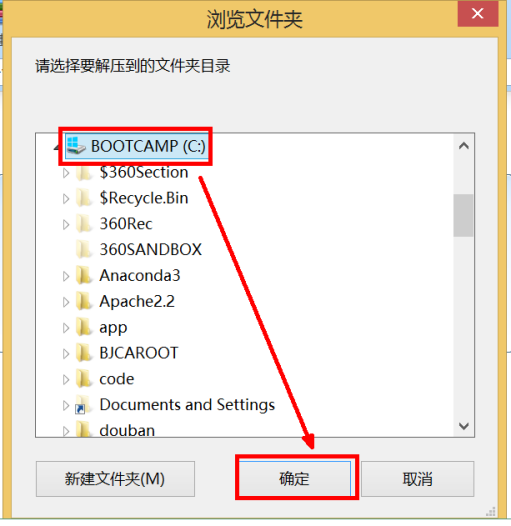Select the Documents and Settings entry
The image size is (511, 526).
[187, 405]
